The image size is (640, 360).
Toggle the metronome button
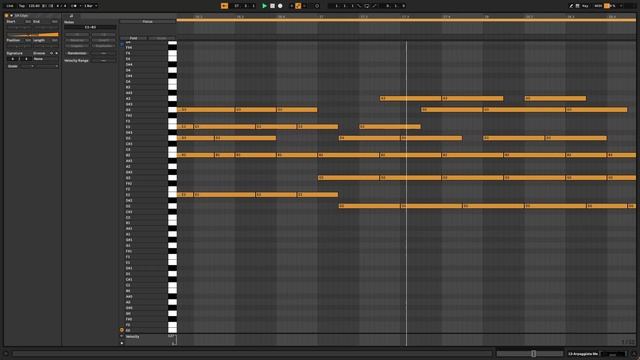(x=74, y=6)
